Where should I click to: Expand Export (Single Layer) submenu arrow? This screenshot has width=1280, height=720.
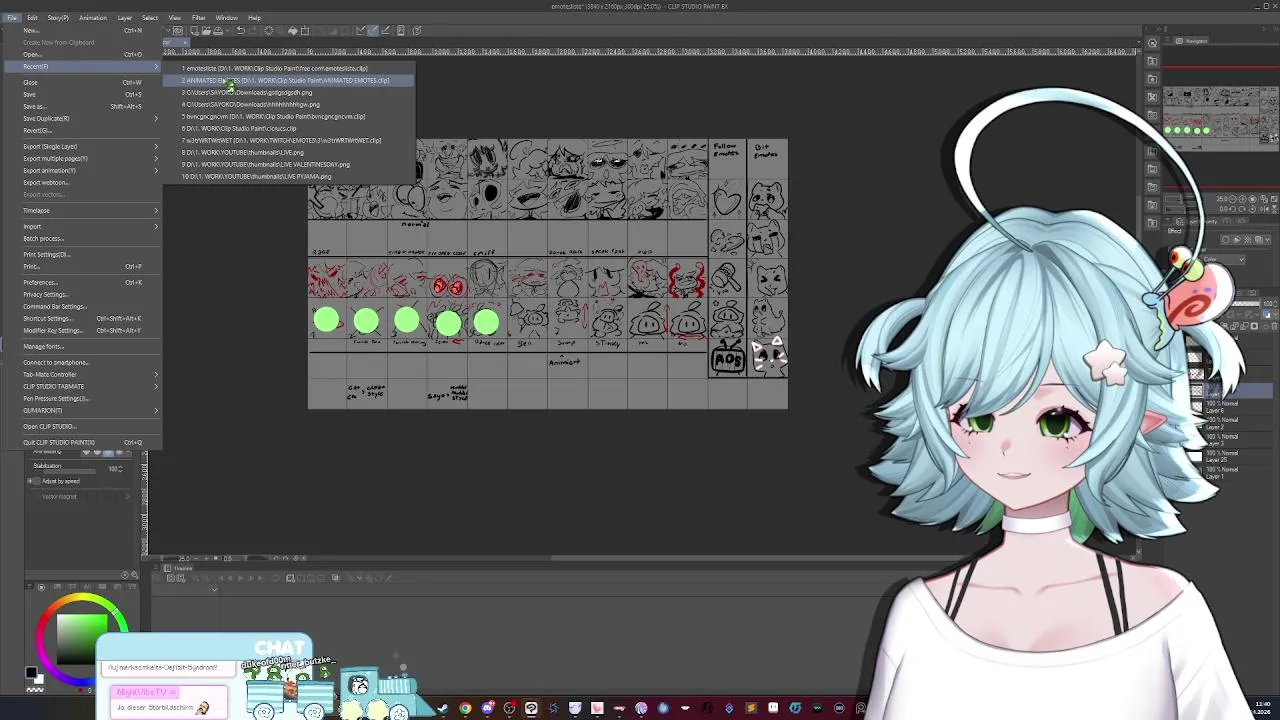(x=156, y=146)
